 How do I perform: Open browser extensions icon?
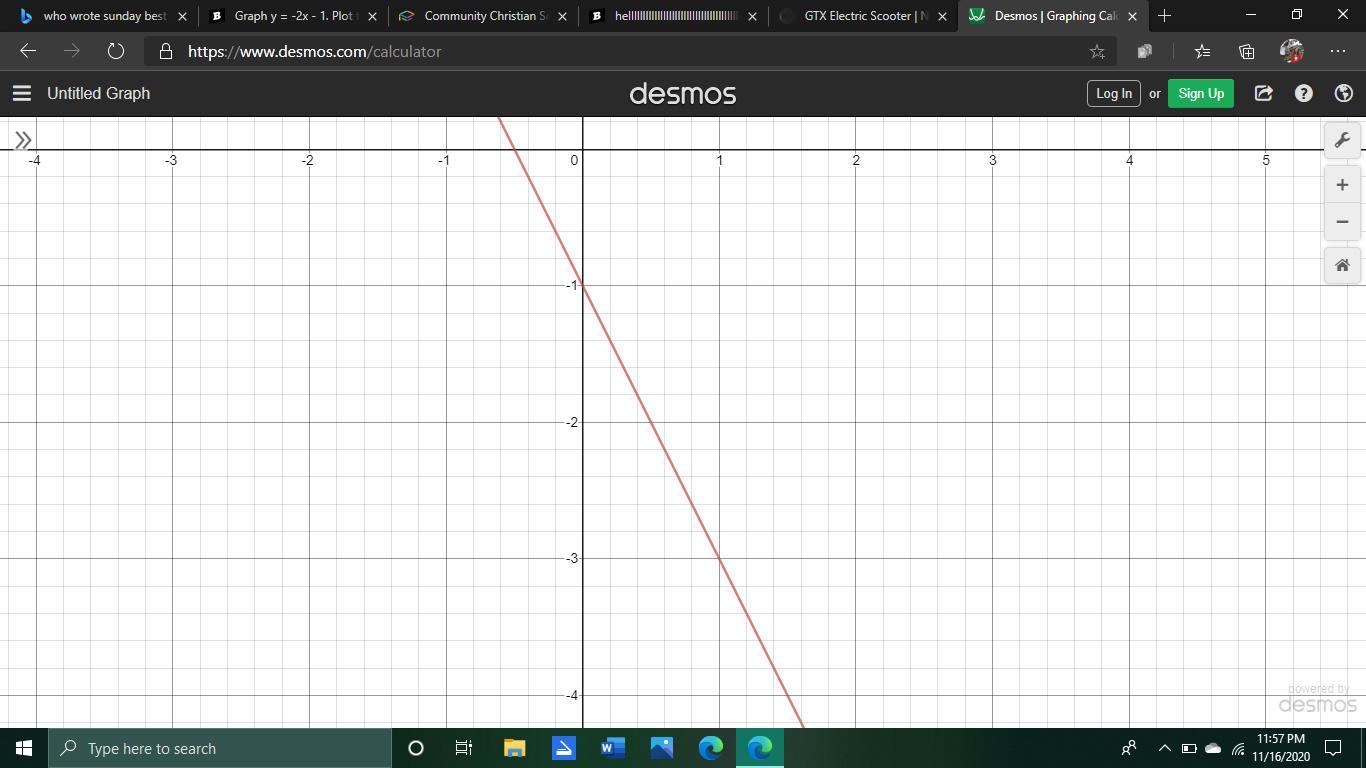[x=1145, y=51]
